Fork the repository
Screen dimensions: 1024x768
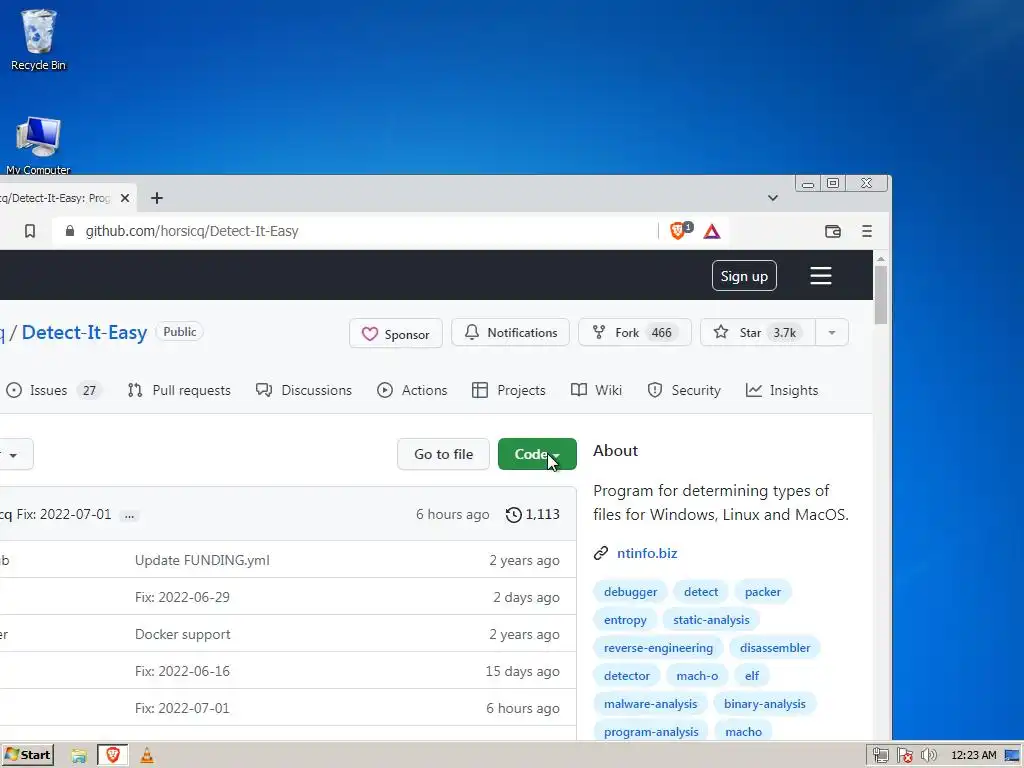pos(635,332)
